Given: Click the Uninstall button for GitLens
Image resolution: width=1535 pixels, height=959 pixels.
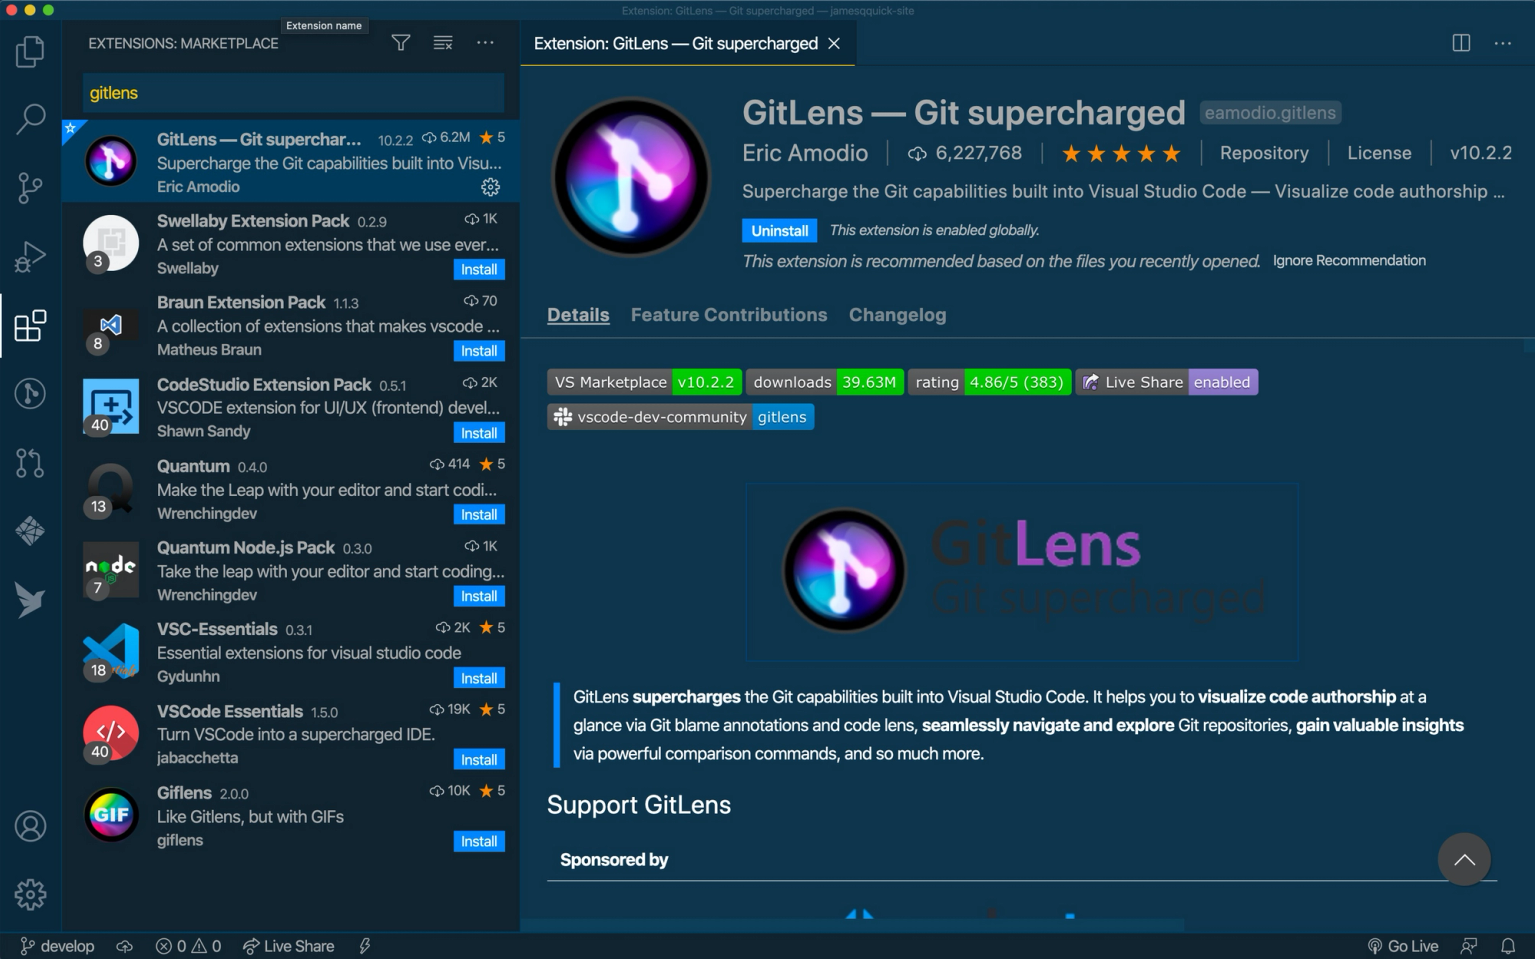Looking at the screenshot, I should click(x=779, y=230).
